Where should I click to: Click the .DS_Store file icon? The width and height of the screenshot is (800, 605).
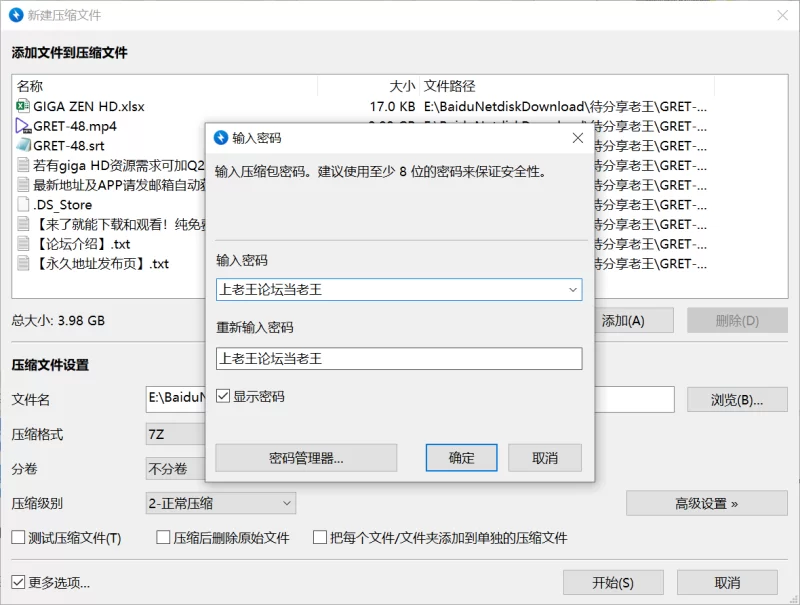23,204
